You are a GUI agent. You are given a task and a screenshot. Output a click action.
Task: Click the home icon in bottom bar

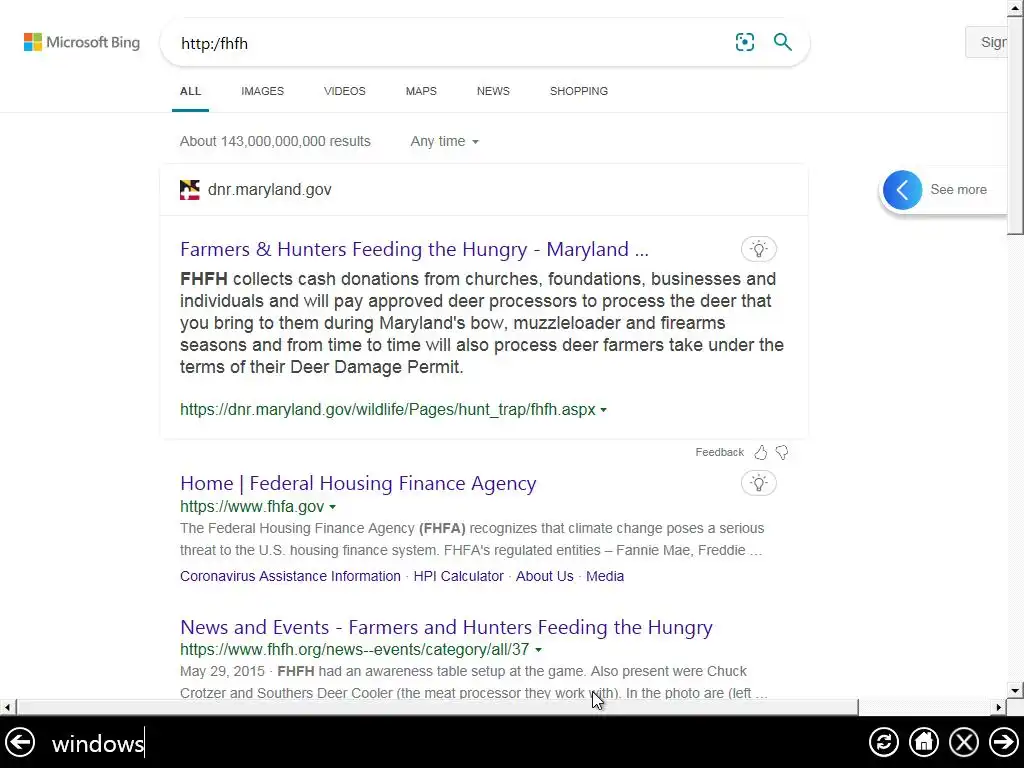[923, 743]
